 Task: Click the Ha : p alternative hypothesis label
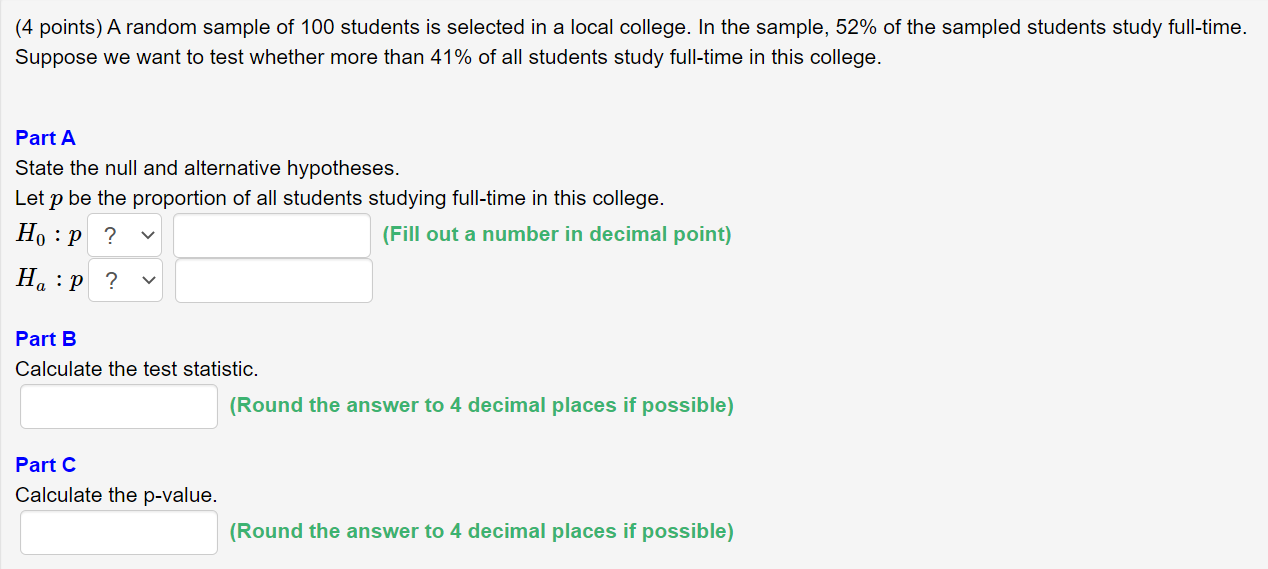tap(49, 280)
